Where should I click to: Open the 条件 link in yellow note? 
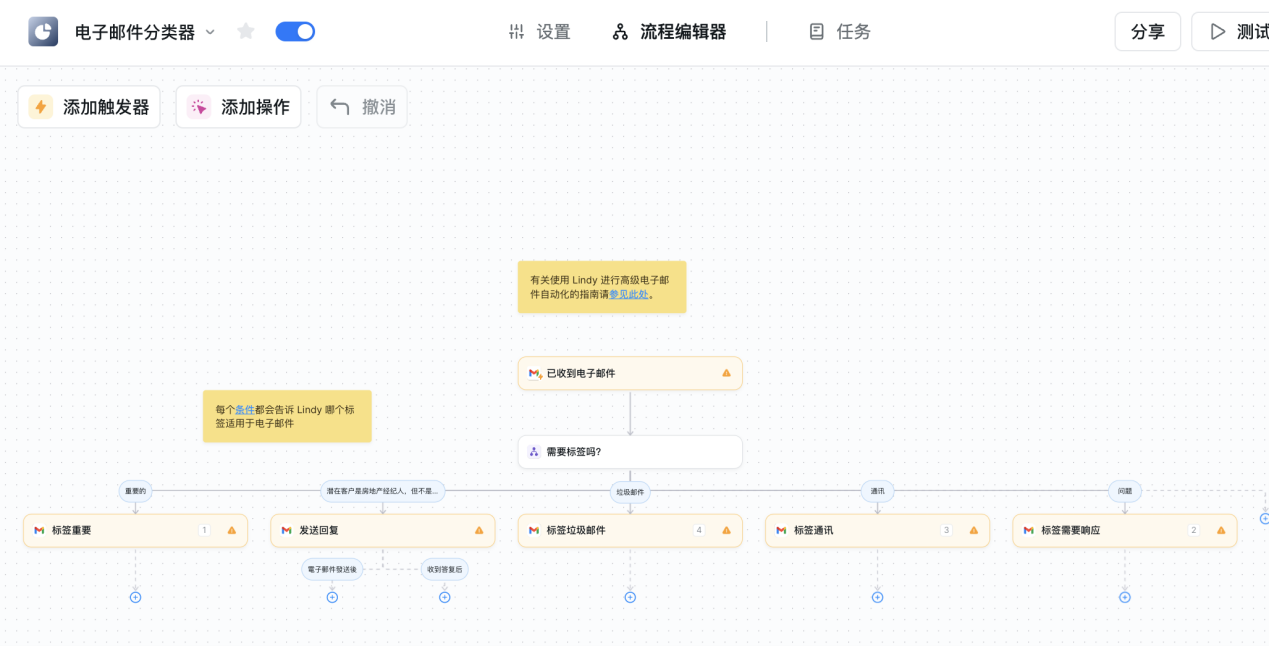[244, 409]
